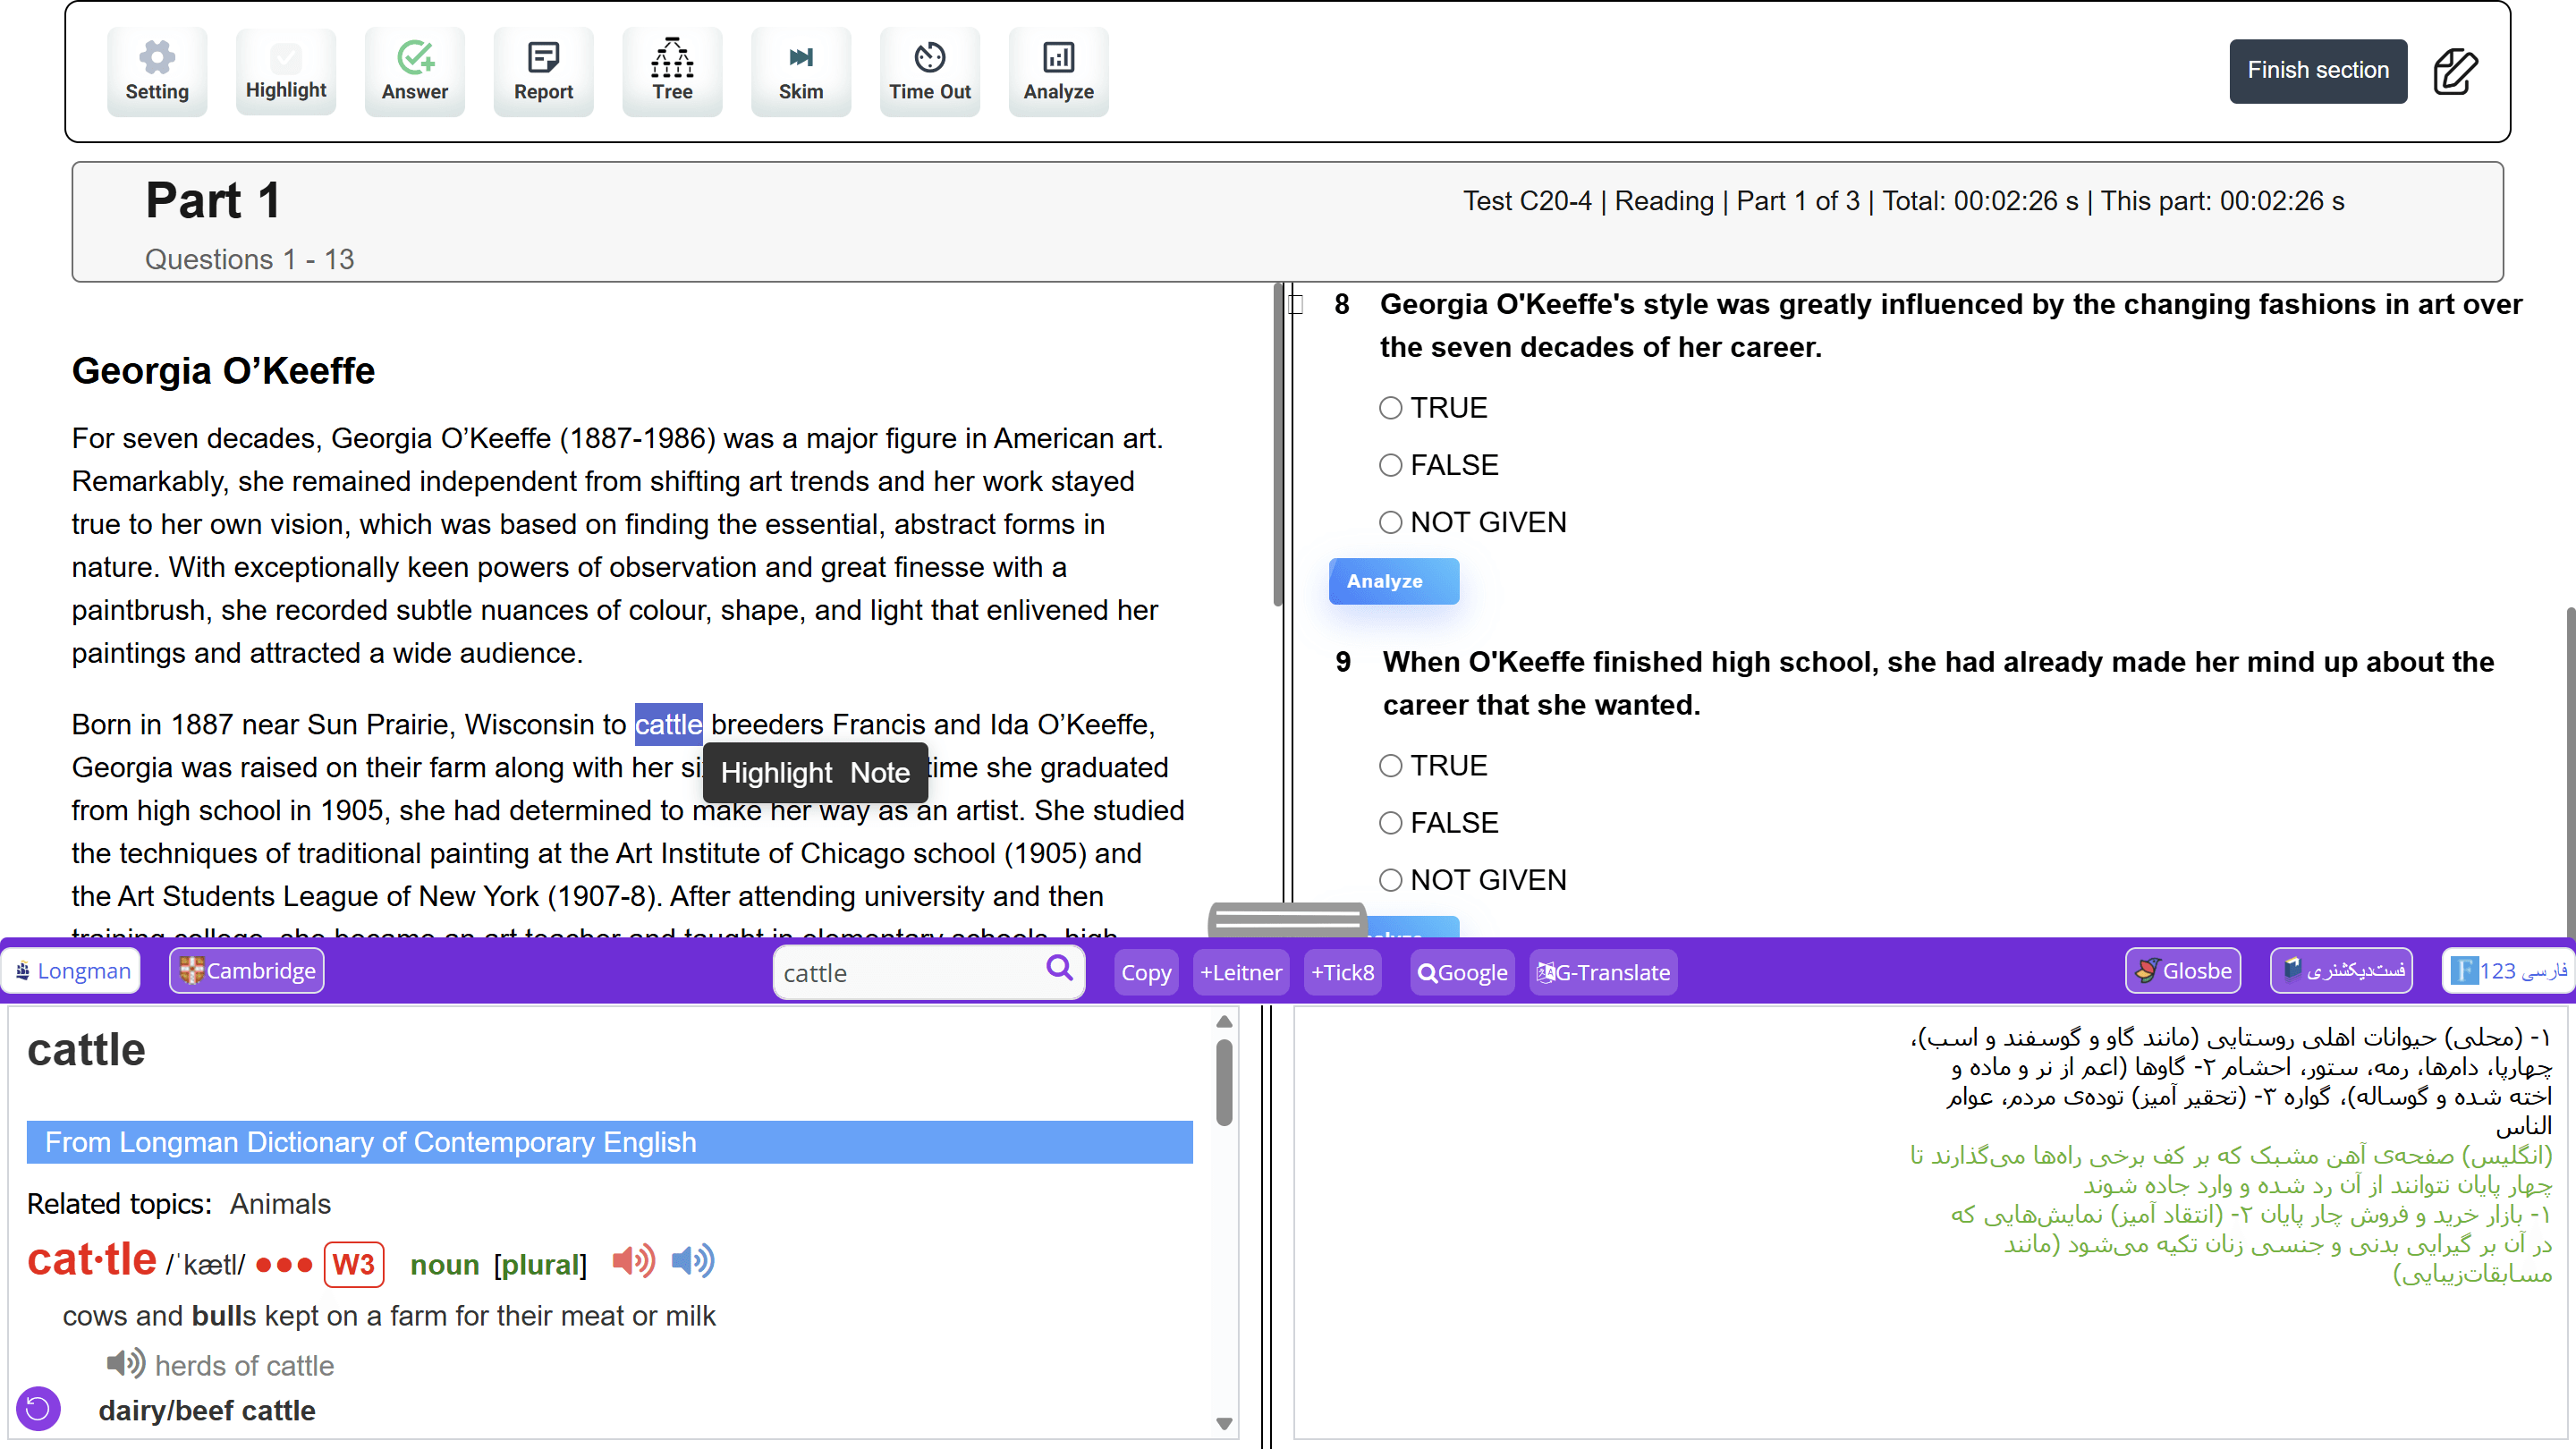Open the Tree structure tool
Screen dimensions: 2576x1449
(x=672, y=71)
